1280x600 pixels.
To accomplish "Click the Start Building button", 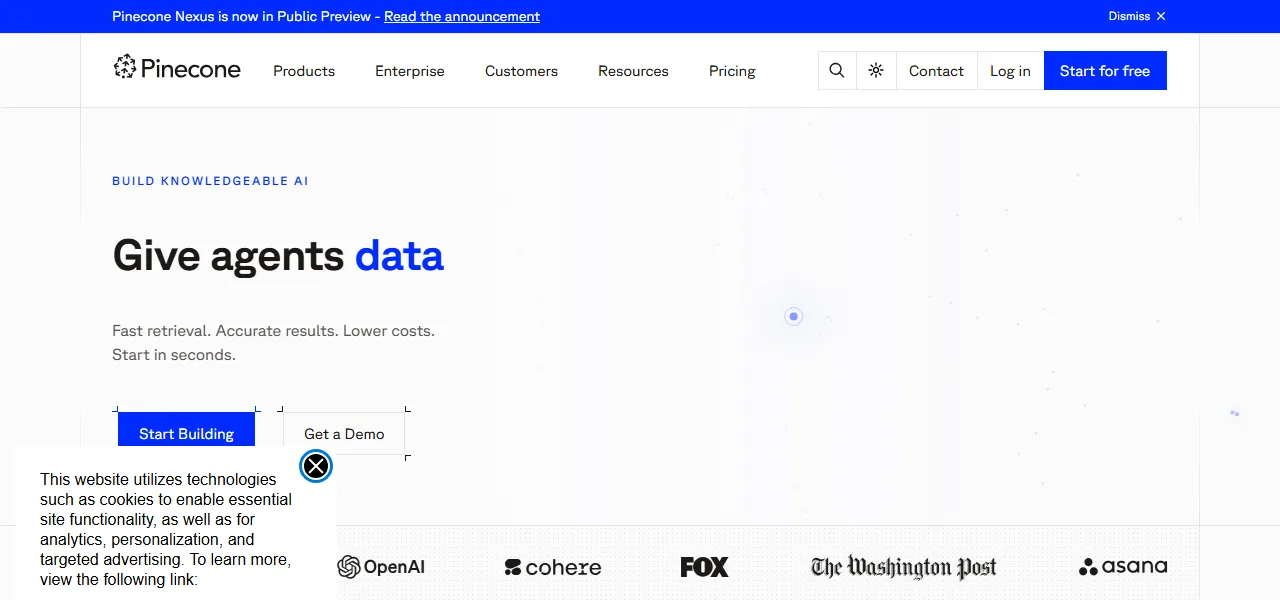I will click(x=186, y=434).
